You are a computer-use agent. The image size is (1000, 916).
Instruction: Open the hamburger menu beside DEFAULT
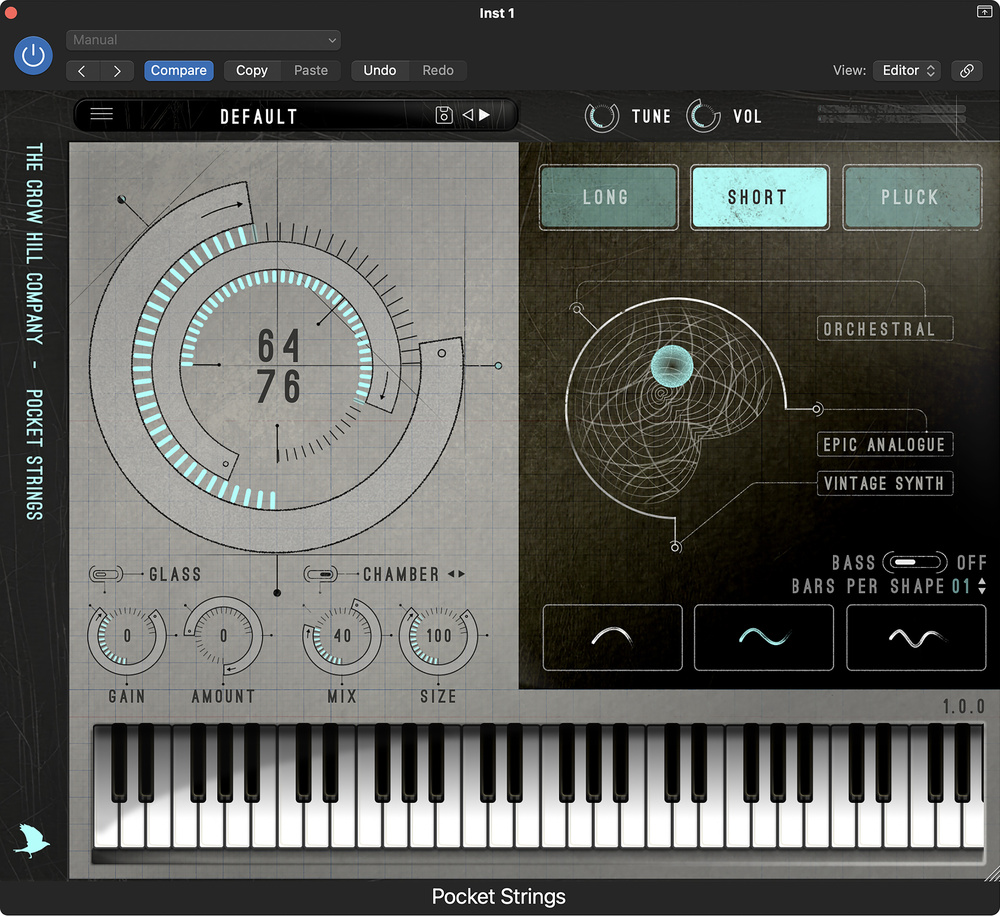(x=101, y=114)
